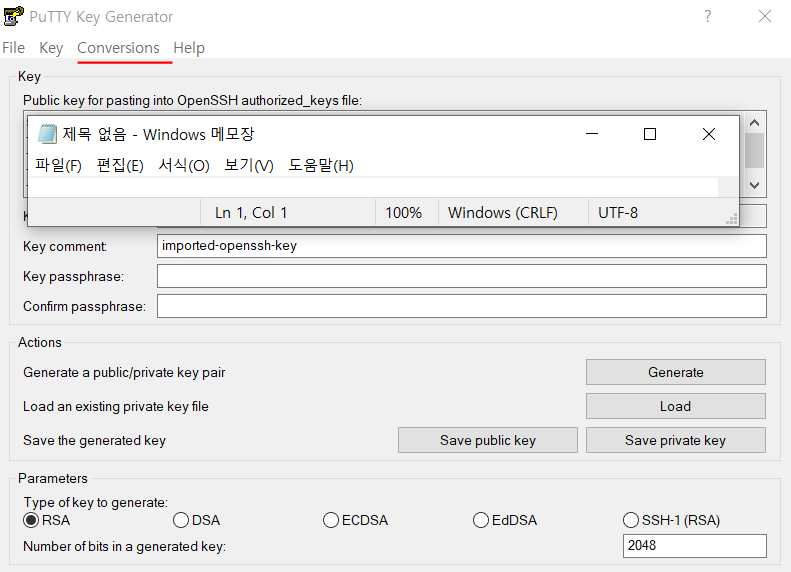
Task: Open the Conversions menu
Action: tap(118, 48)
